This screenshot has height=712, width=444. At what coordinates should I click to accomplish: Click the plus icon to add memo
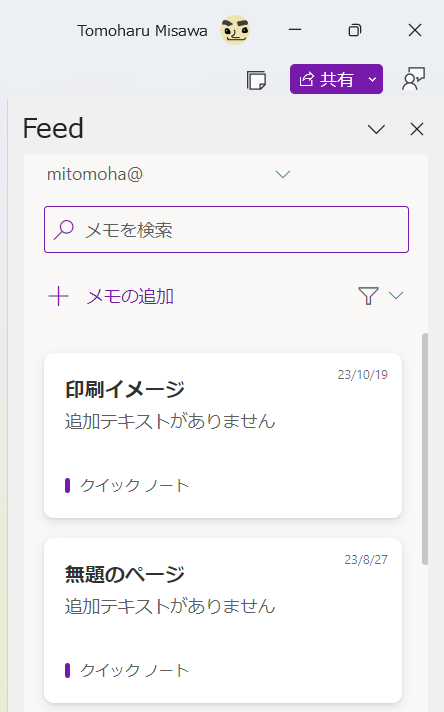click(x=59, y=297)
